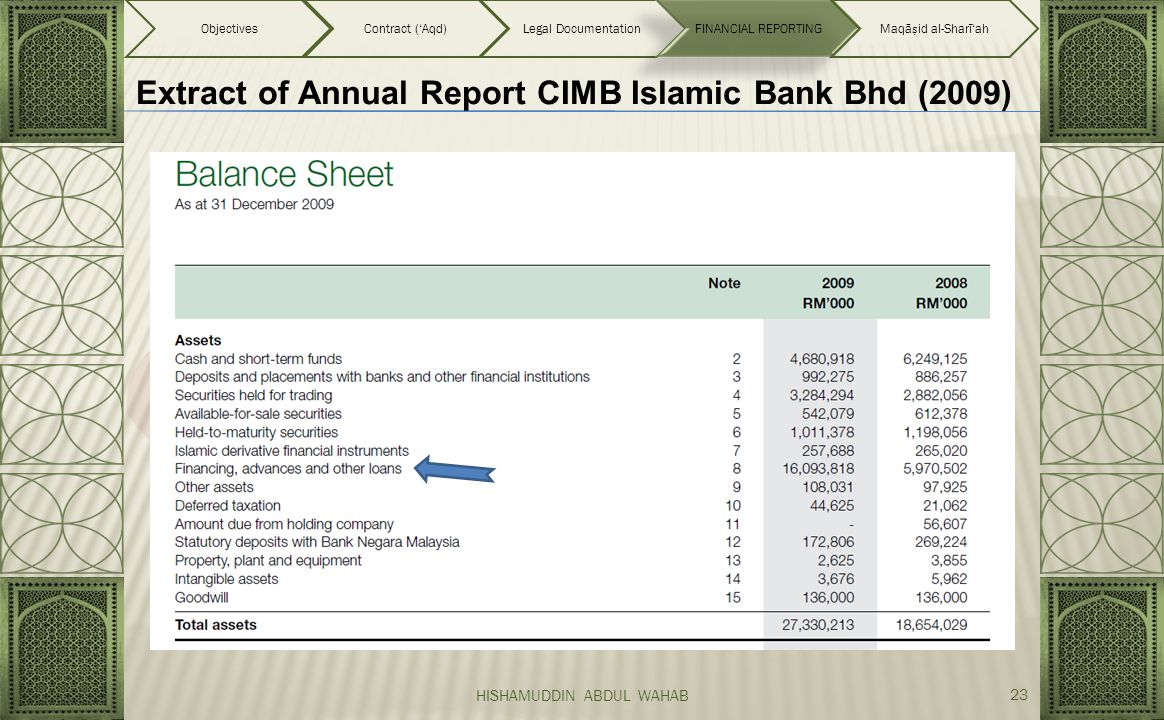
Task: Select 'Financing, advances and other loans' label
Action: (x=288, y=469)
